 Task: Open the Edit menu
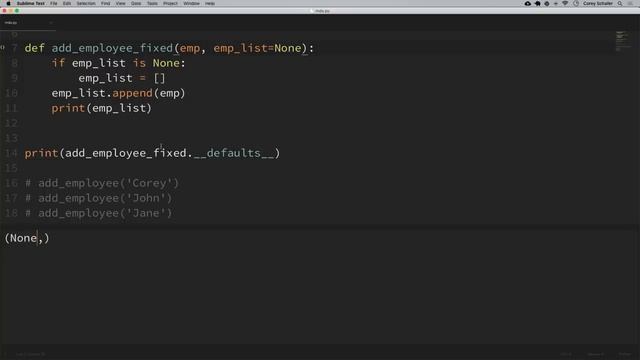pyautogui.click(x=67, y=3)
